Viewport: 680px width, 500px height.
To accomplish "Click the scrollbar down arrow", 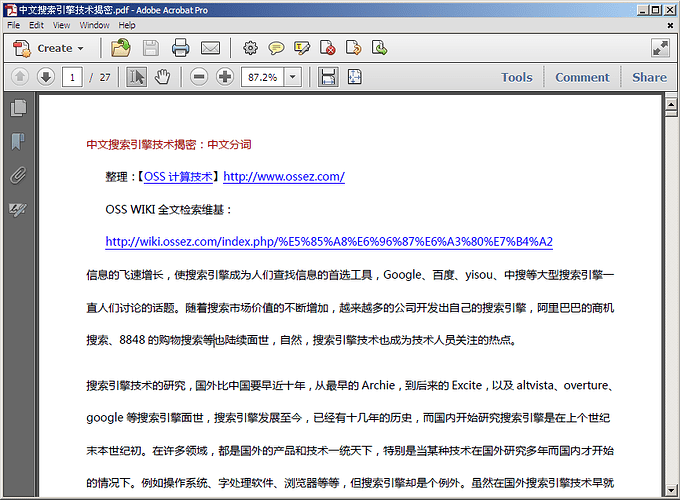I will (x=671, y=490).
